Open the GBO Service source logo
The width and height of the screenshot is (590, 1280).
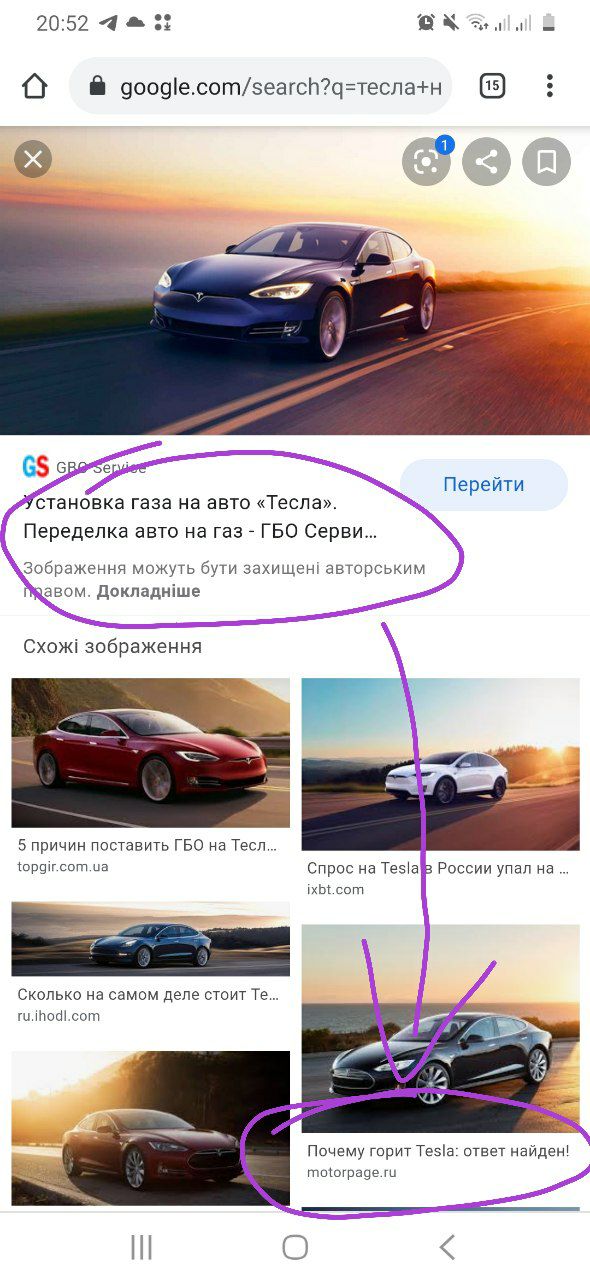point(36,466)
